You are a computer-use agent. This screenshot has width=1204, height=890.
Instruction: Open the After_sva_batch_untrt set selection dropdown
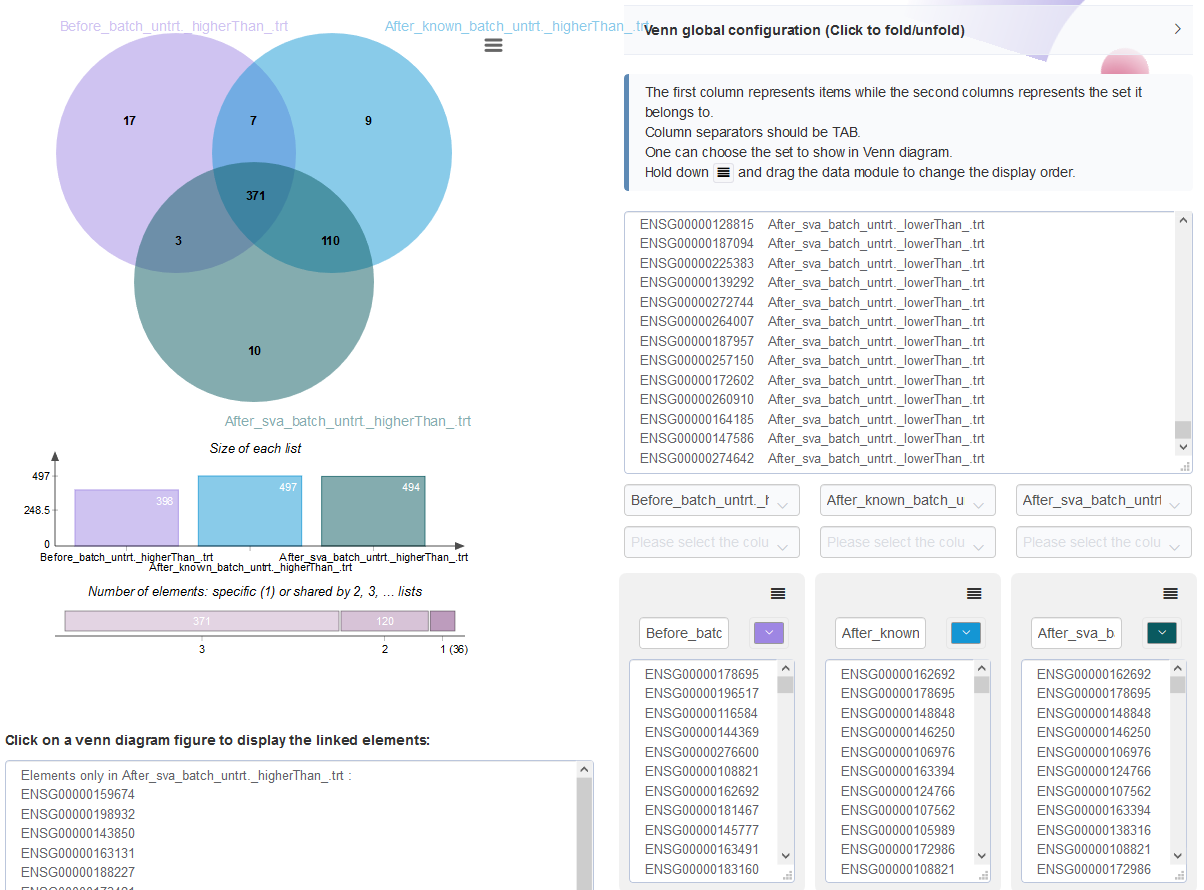pos(1104,500)
